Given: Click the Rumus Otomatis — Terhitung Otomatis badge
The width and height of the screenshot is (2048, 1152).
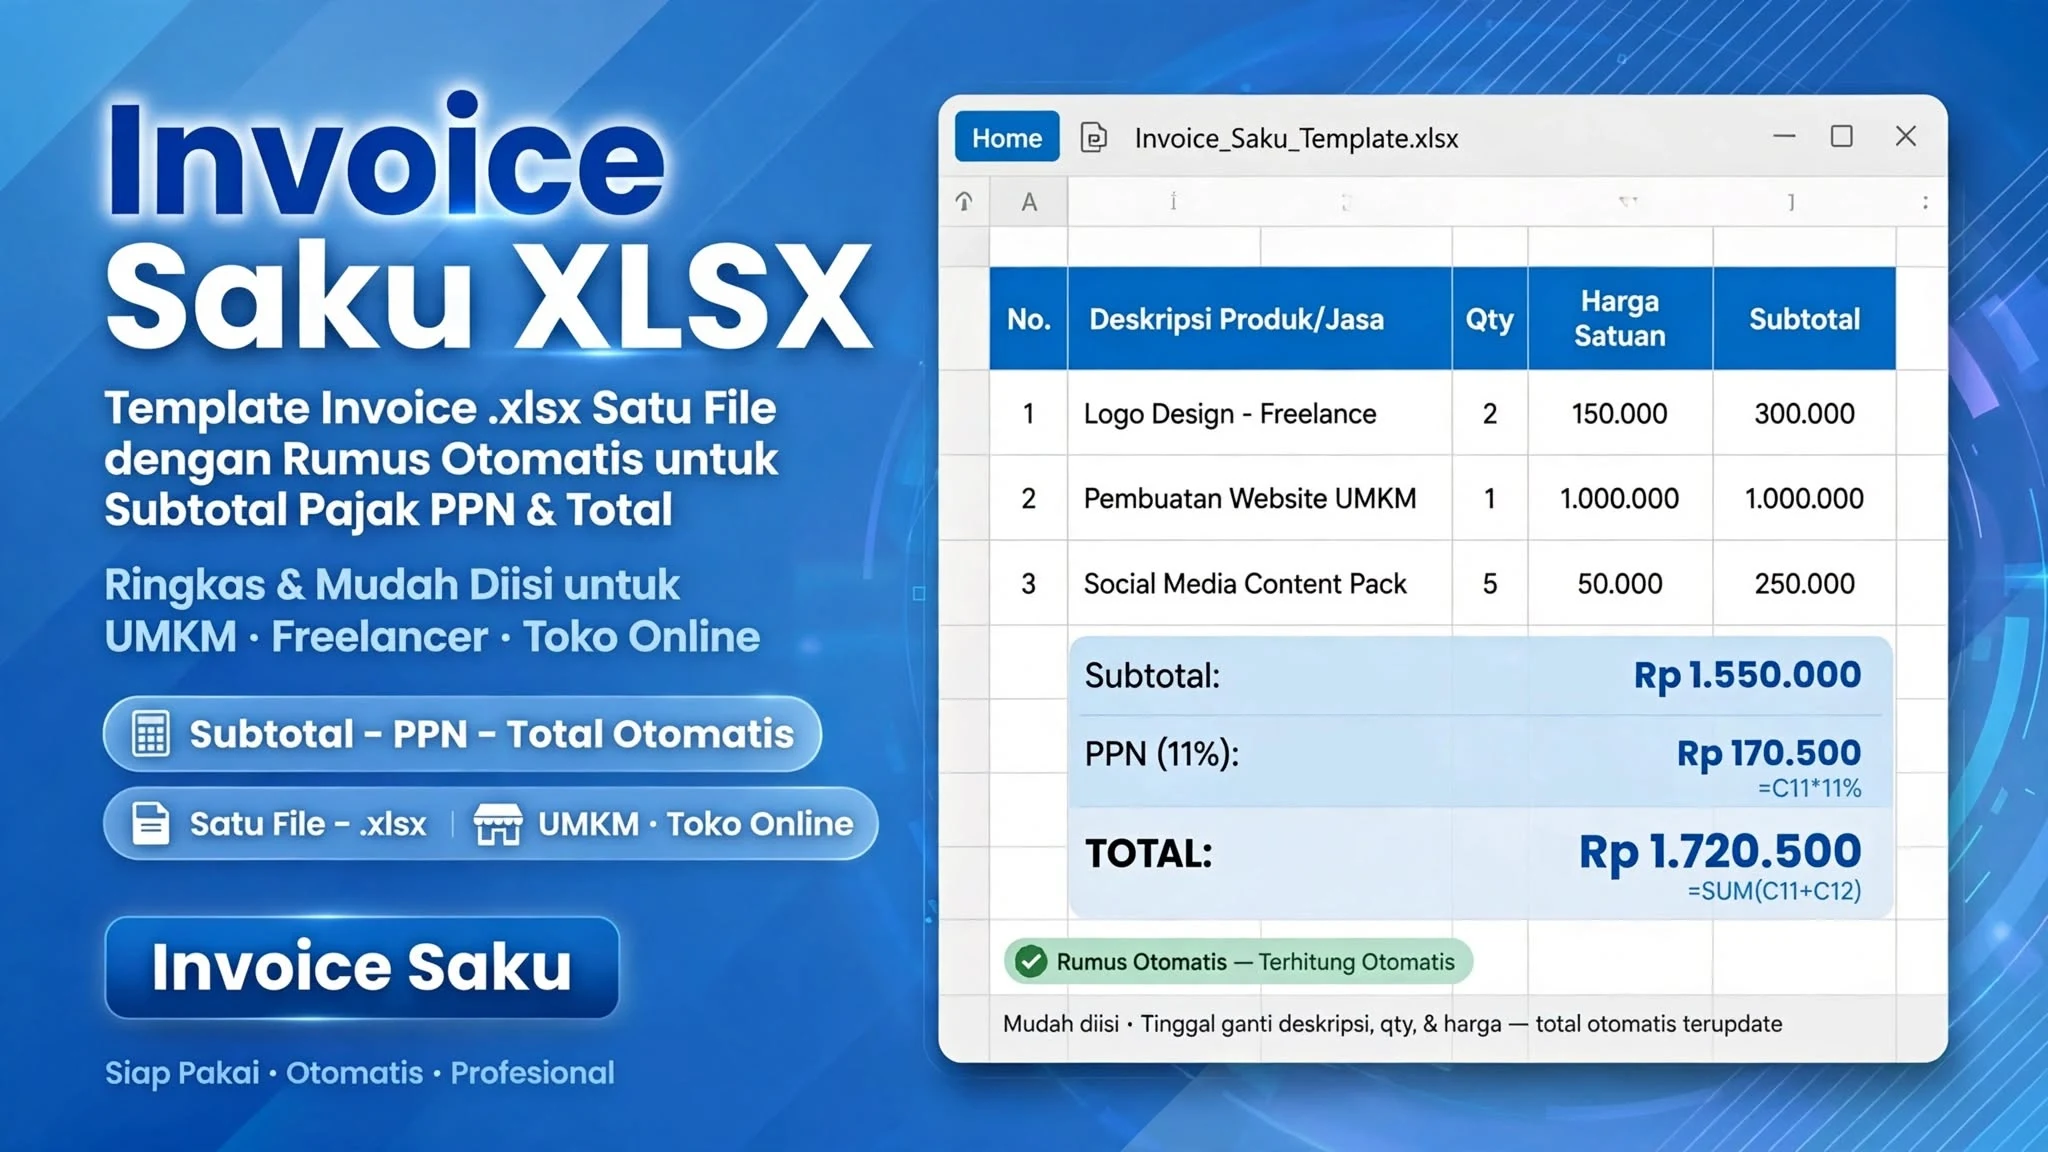Looking at the screenshot, I should tap(1238, 962).
